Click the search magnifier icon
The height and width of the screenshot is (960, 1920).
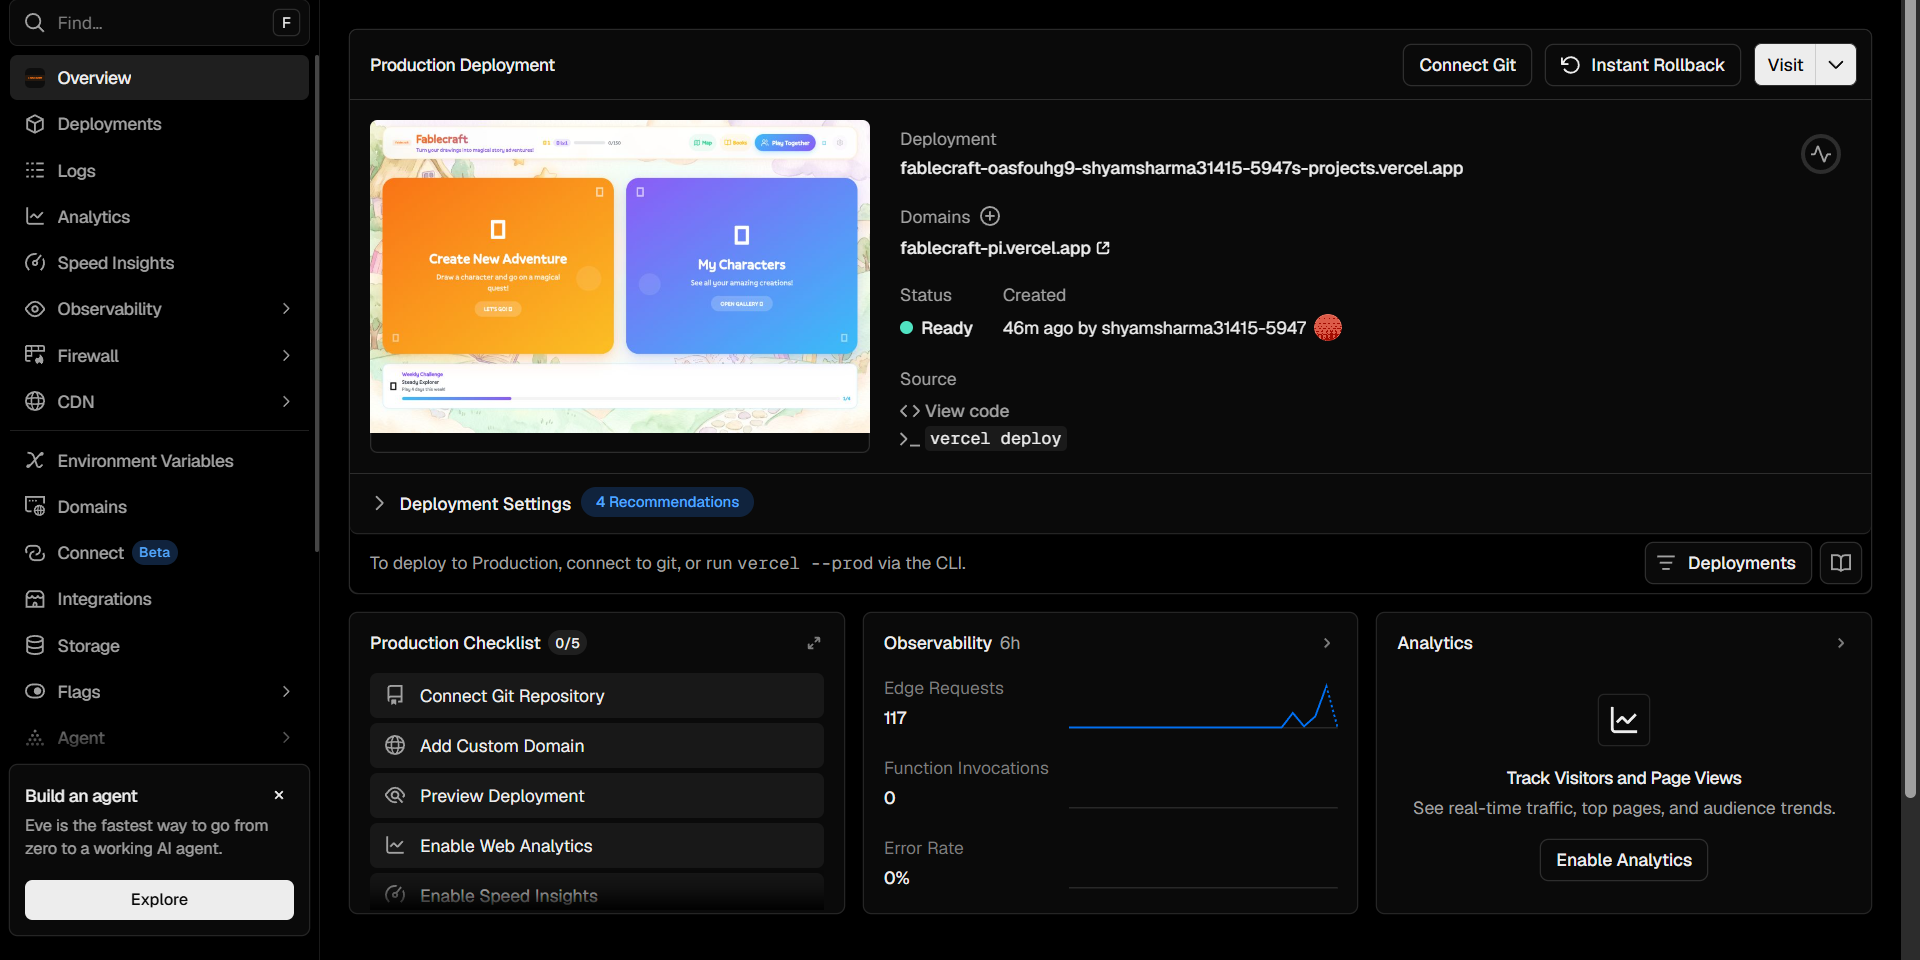point(34,22)
